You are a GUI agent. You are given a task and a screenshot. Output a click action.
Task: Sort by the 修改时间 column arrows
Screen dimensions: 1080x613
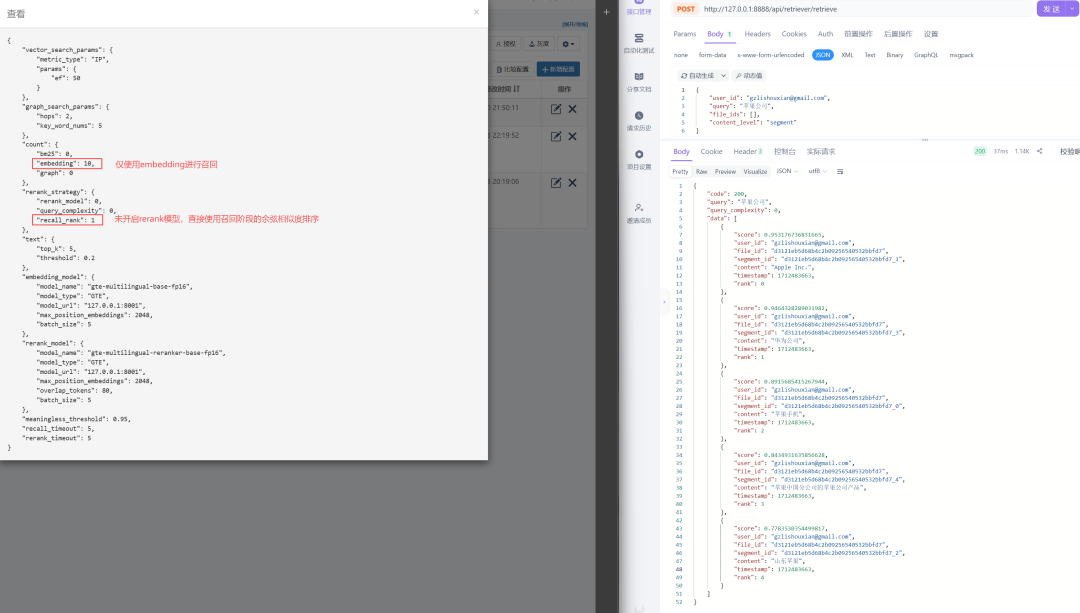[x=517, y=89]
